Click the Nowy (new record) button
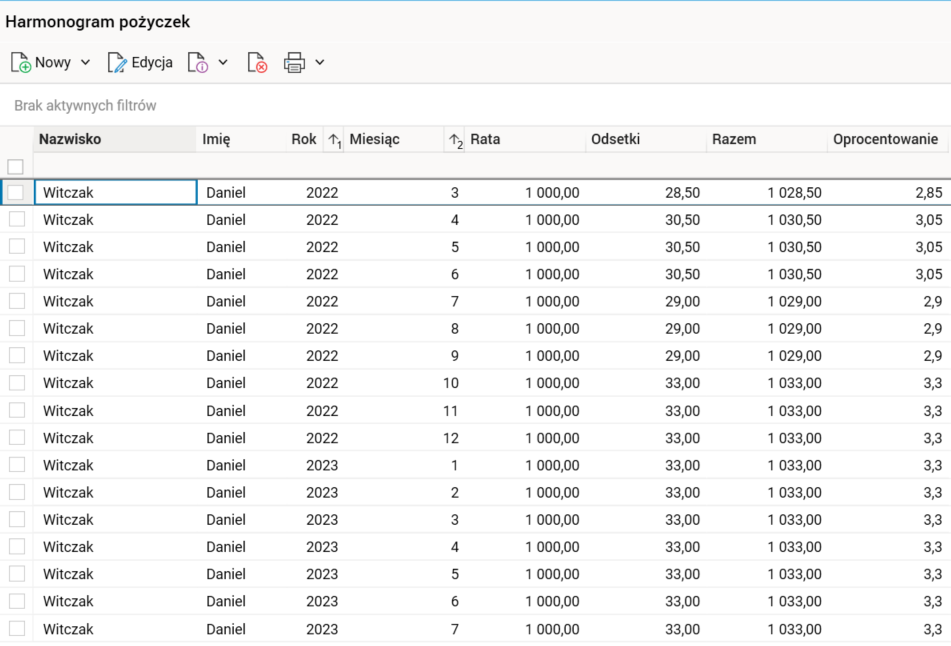Viewport: 951px width, 646px height. (41, 62)
